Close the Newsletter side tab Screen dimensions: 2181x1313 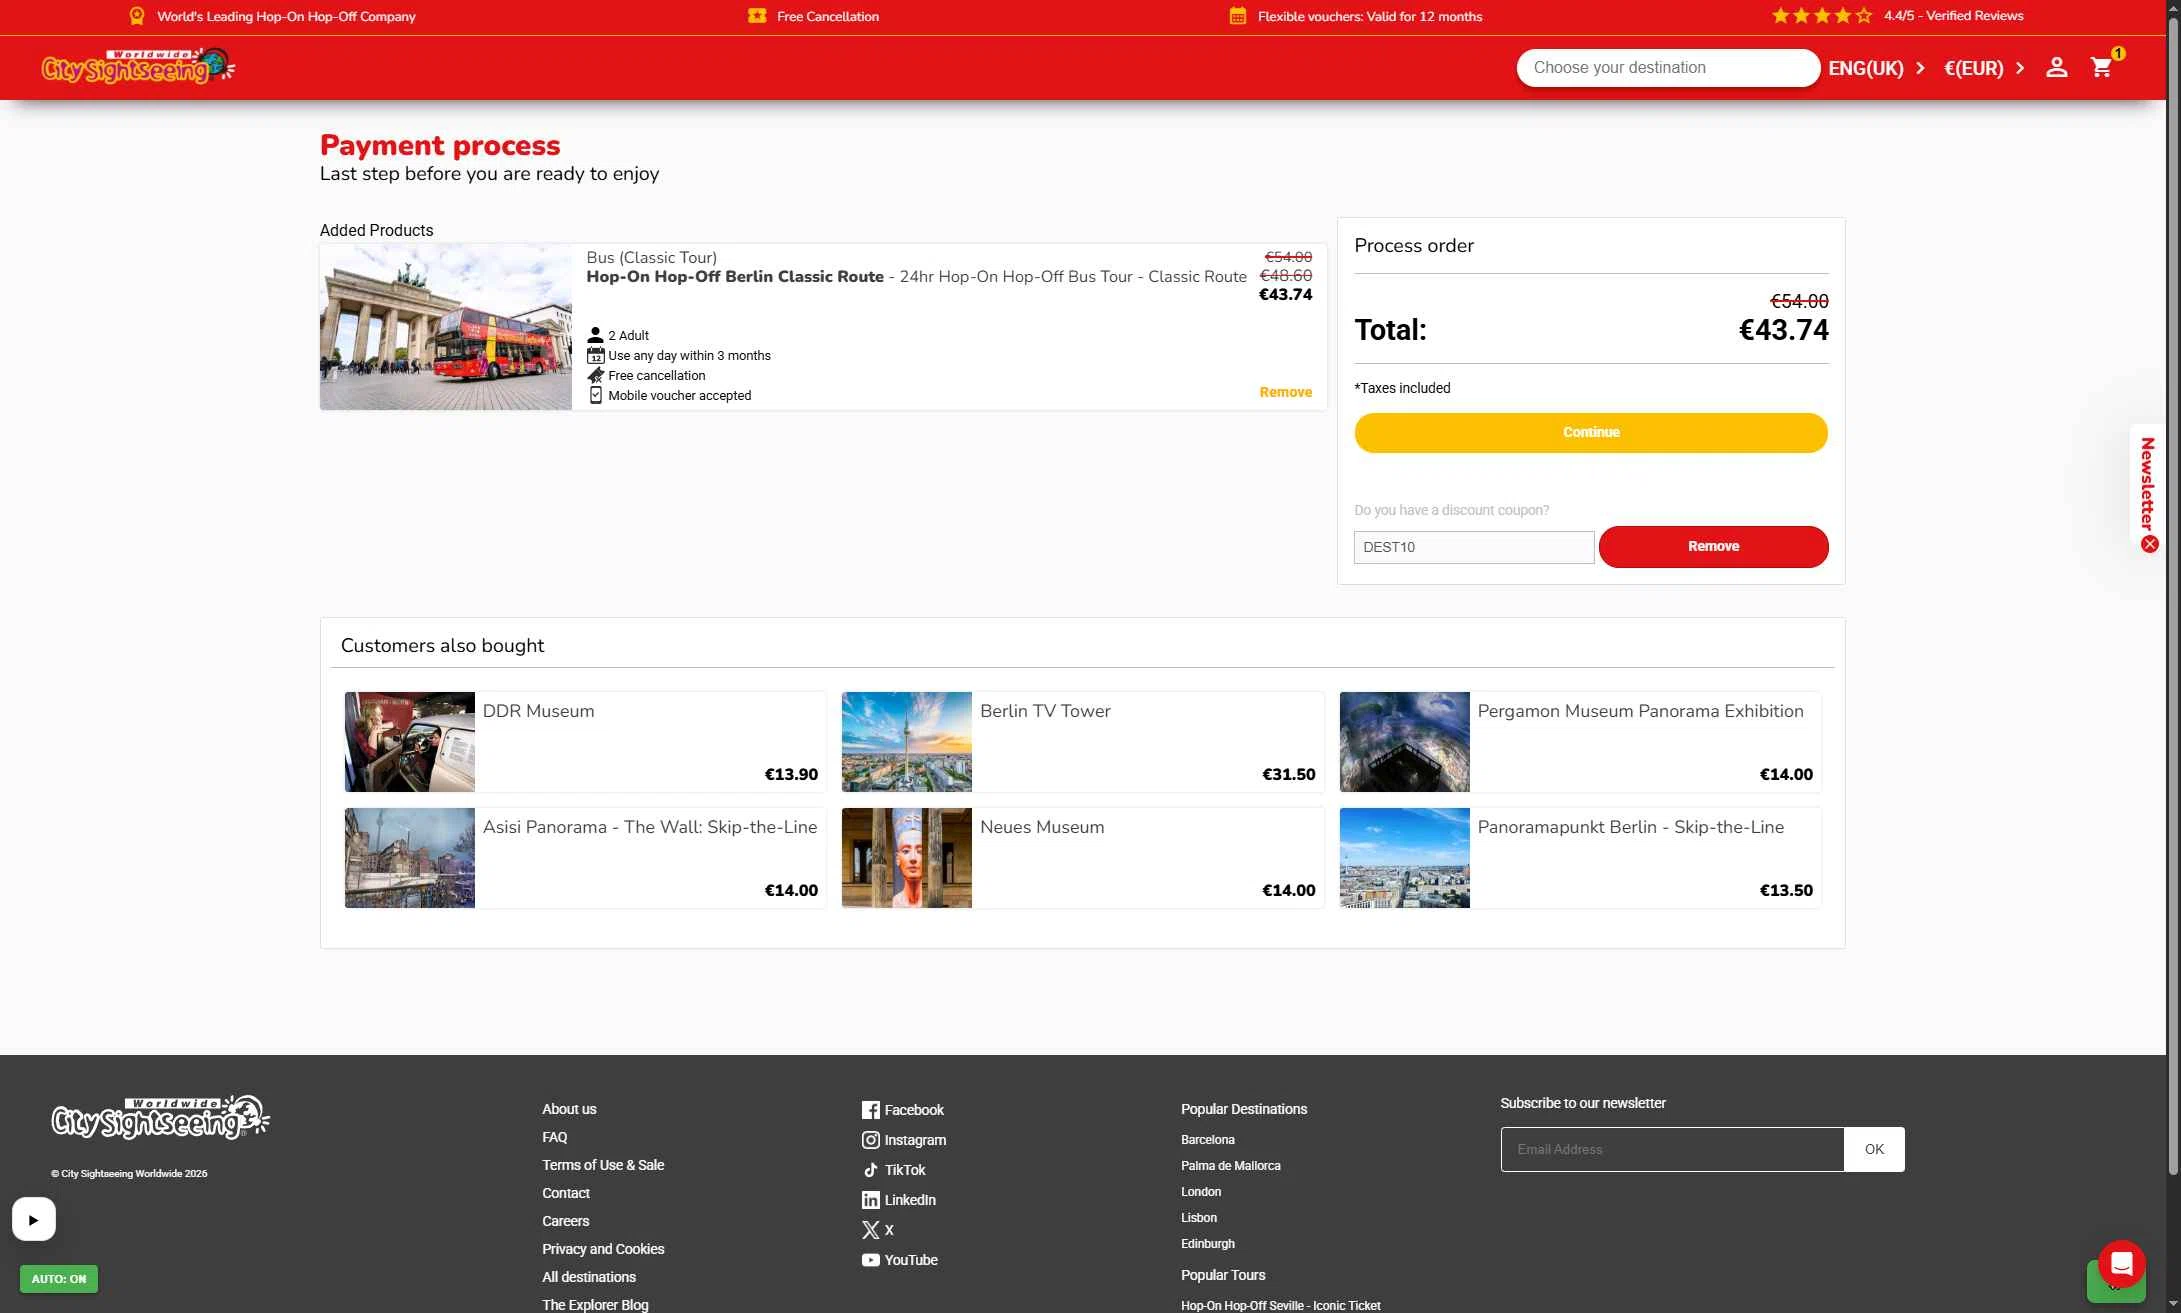(x=2149, y=544)
